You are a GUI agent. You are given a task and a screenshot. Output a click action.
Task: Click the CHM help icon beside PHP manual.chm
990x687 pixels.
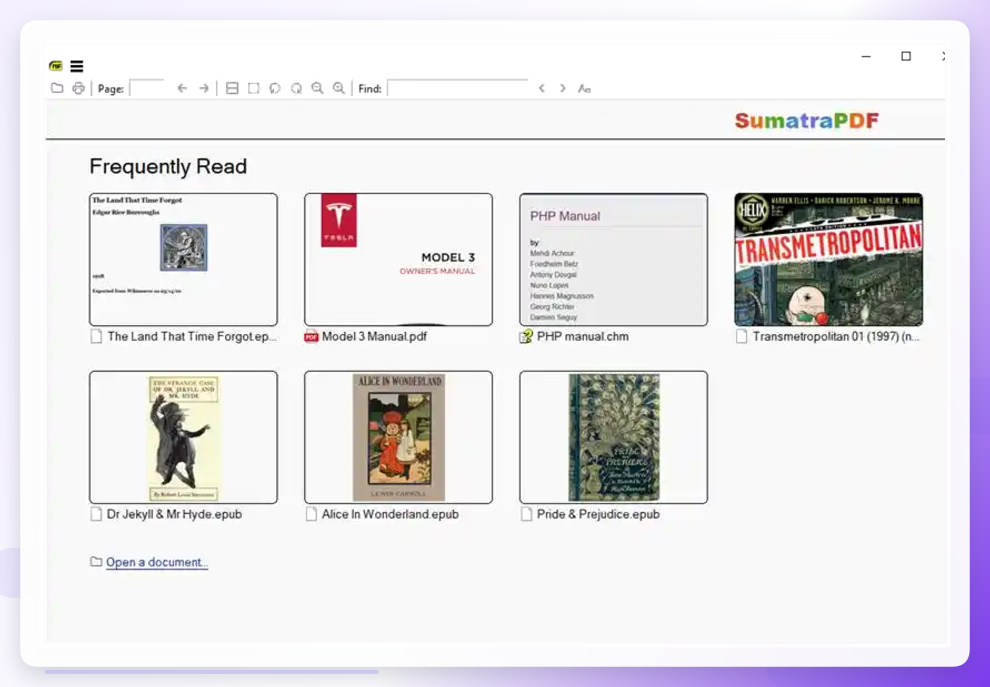coord(526,337)
